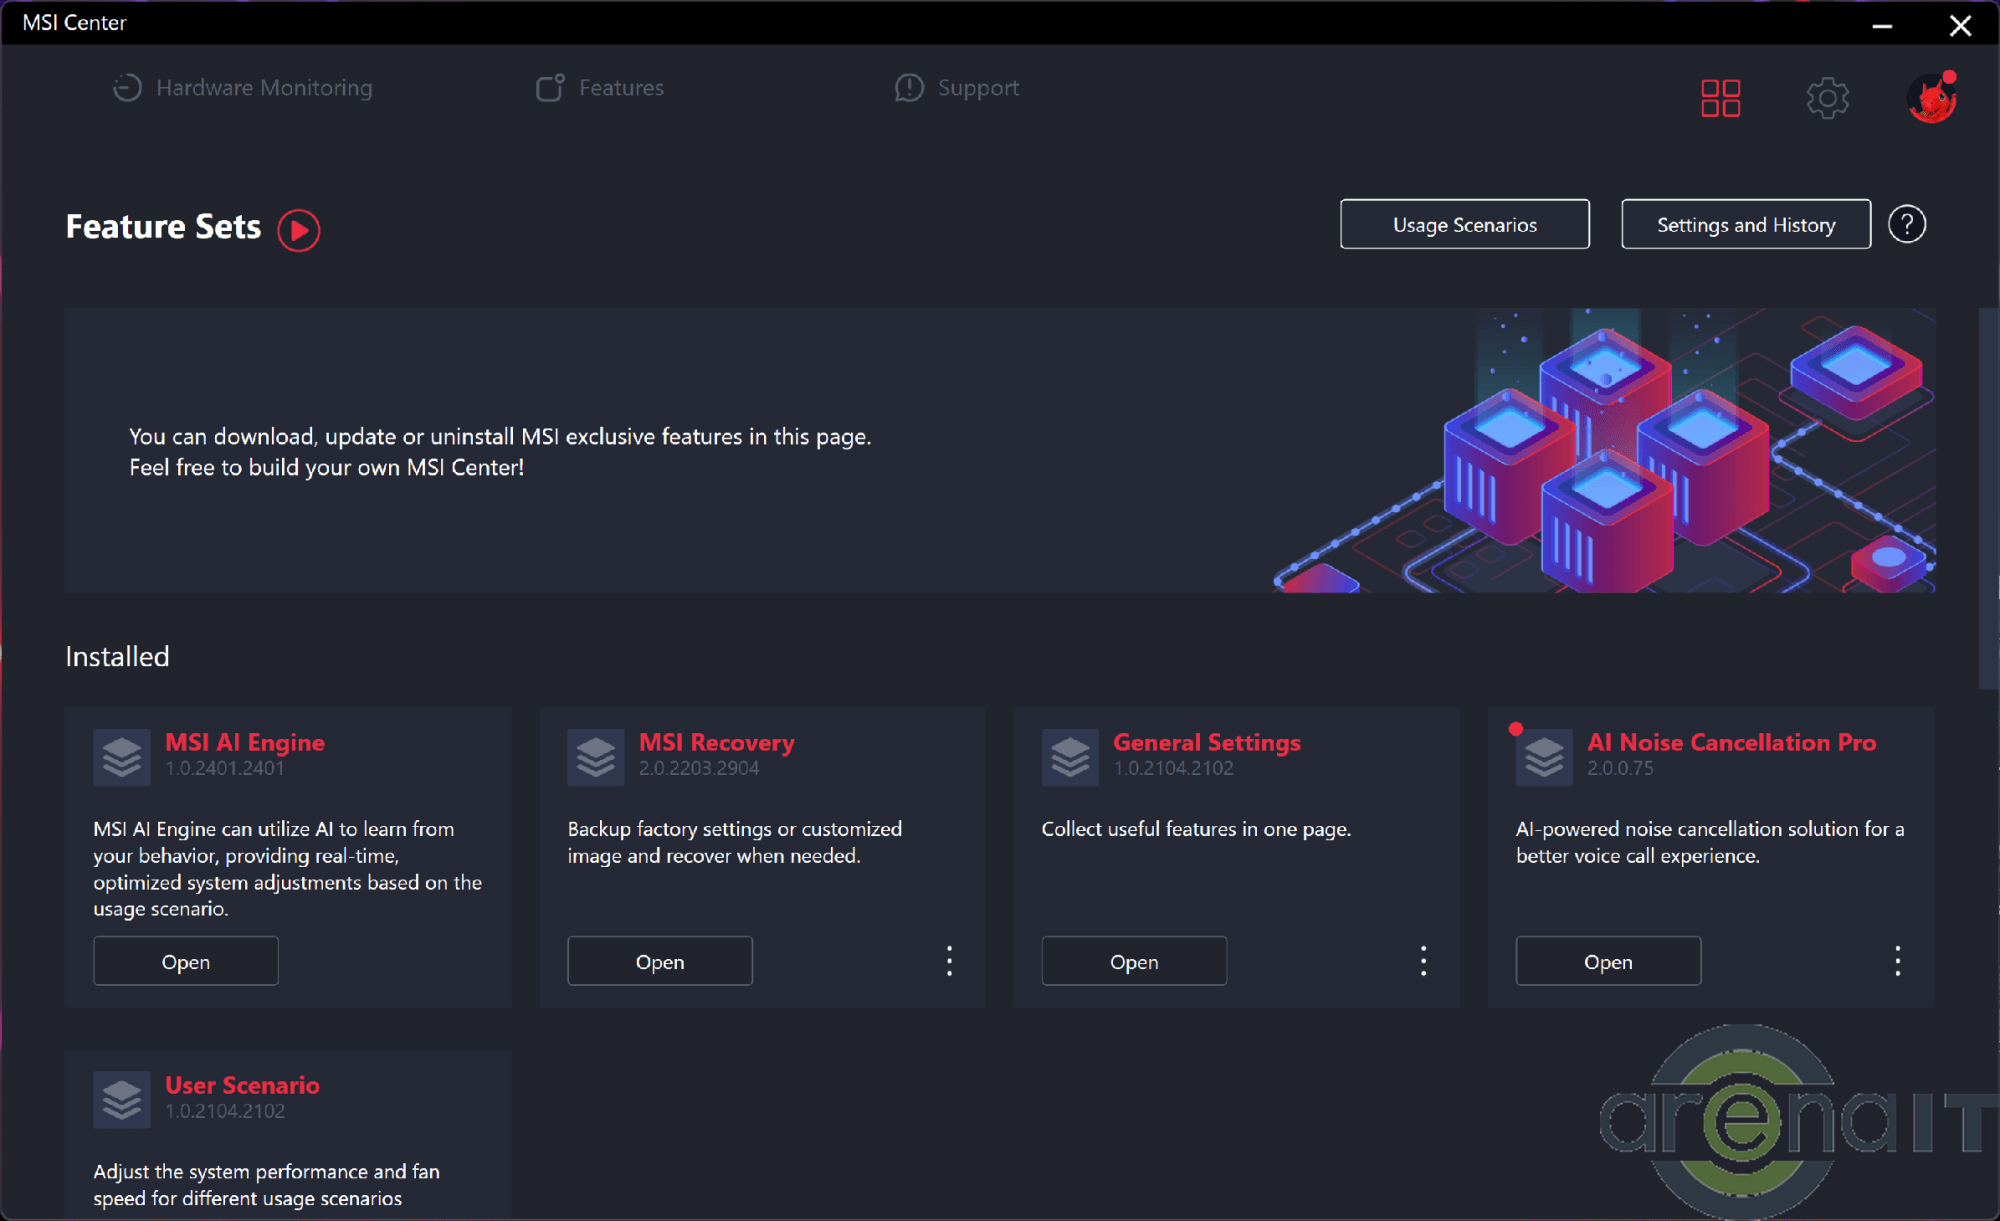Click the Usage Scenarios button

coord(1464,224)
